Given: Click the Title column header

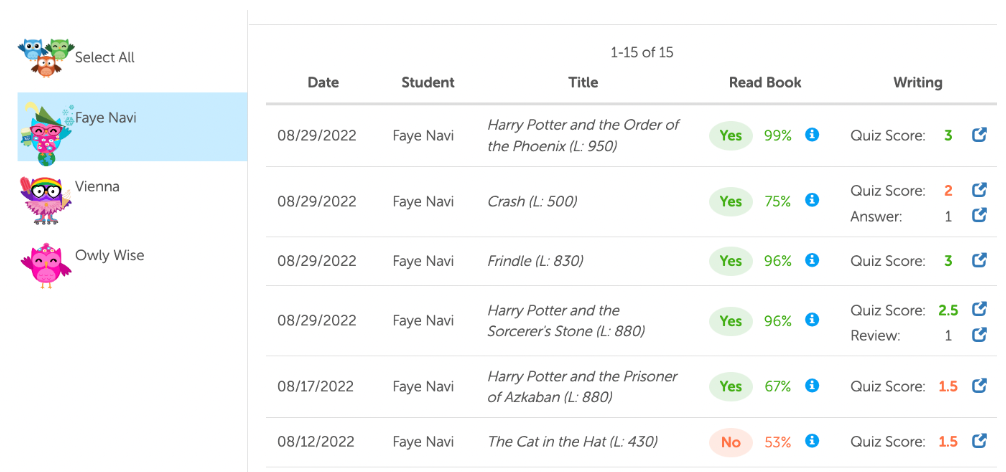Looking at the screenshot, I should click(x=583, y=83).
